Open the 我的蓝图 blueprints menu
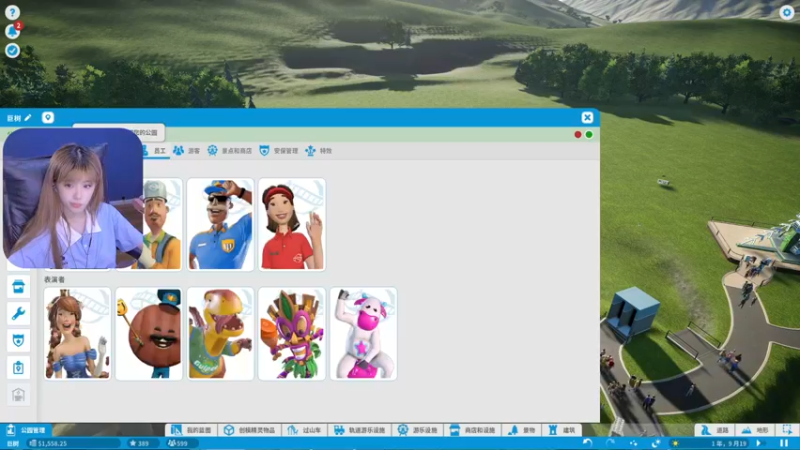The image size is (800, 450). pos(191,430)
